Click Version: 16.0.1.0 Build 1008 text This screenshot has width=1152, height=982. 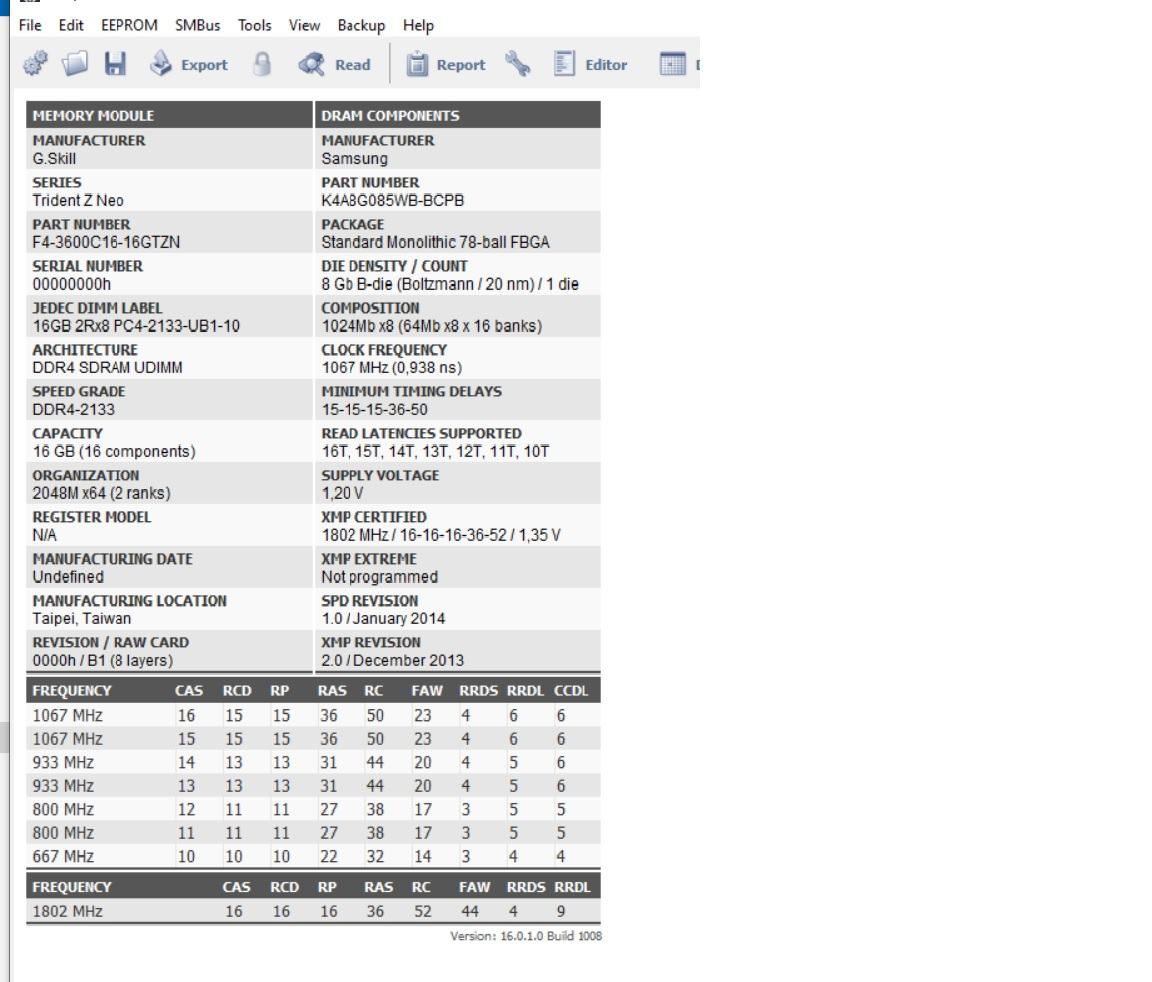(526, 936)
